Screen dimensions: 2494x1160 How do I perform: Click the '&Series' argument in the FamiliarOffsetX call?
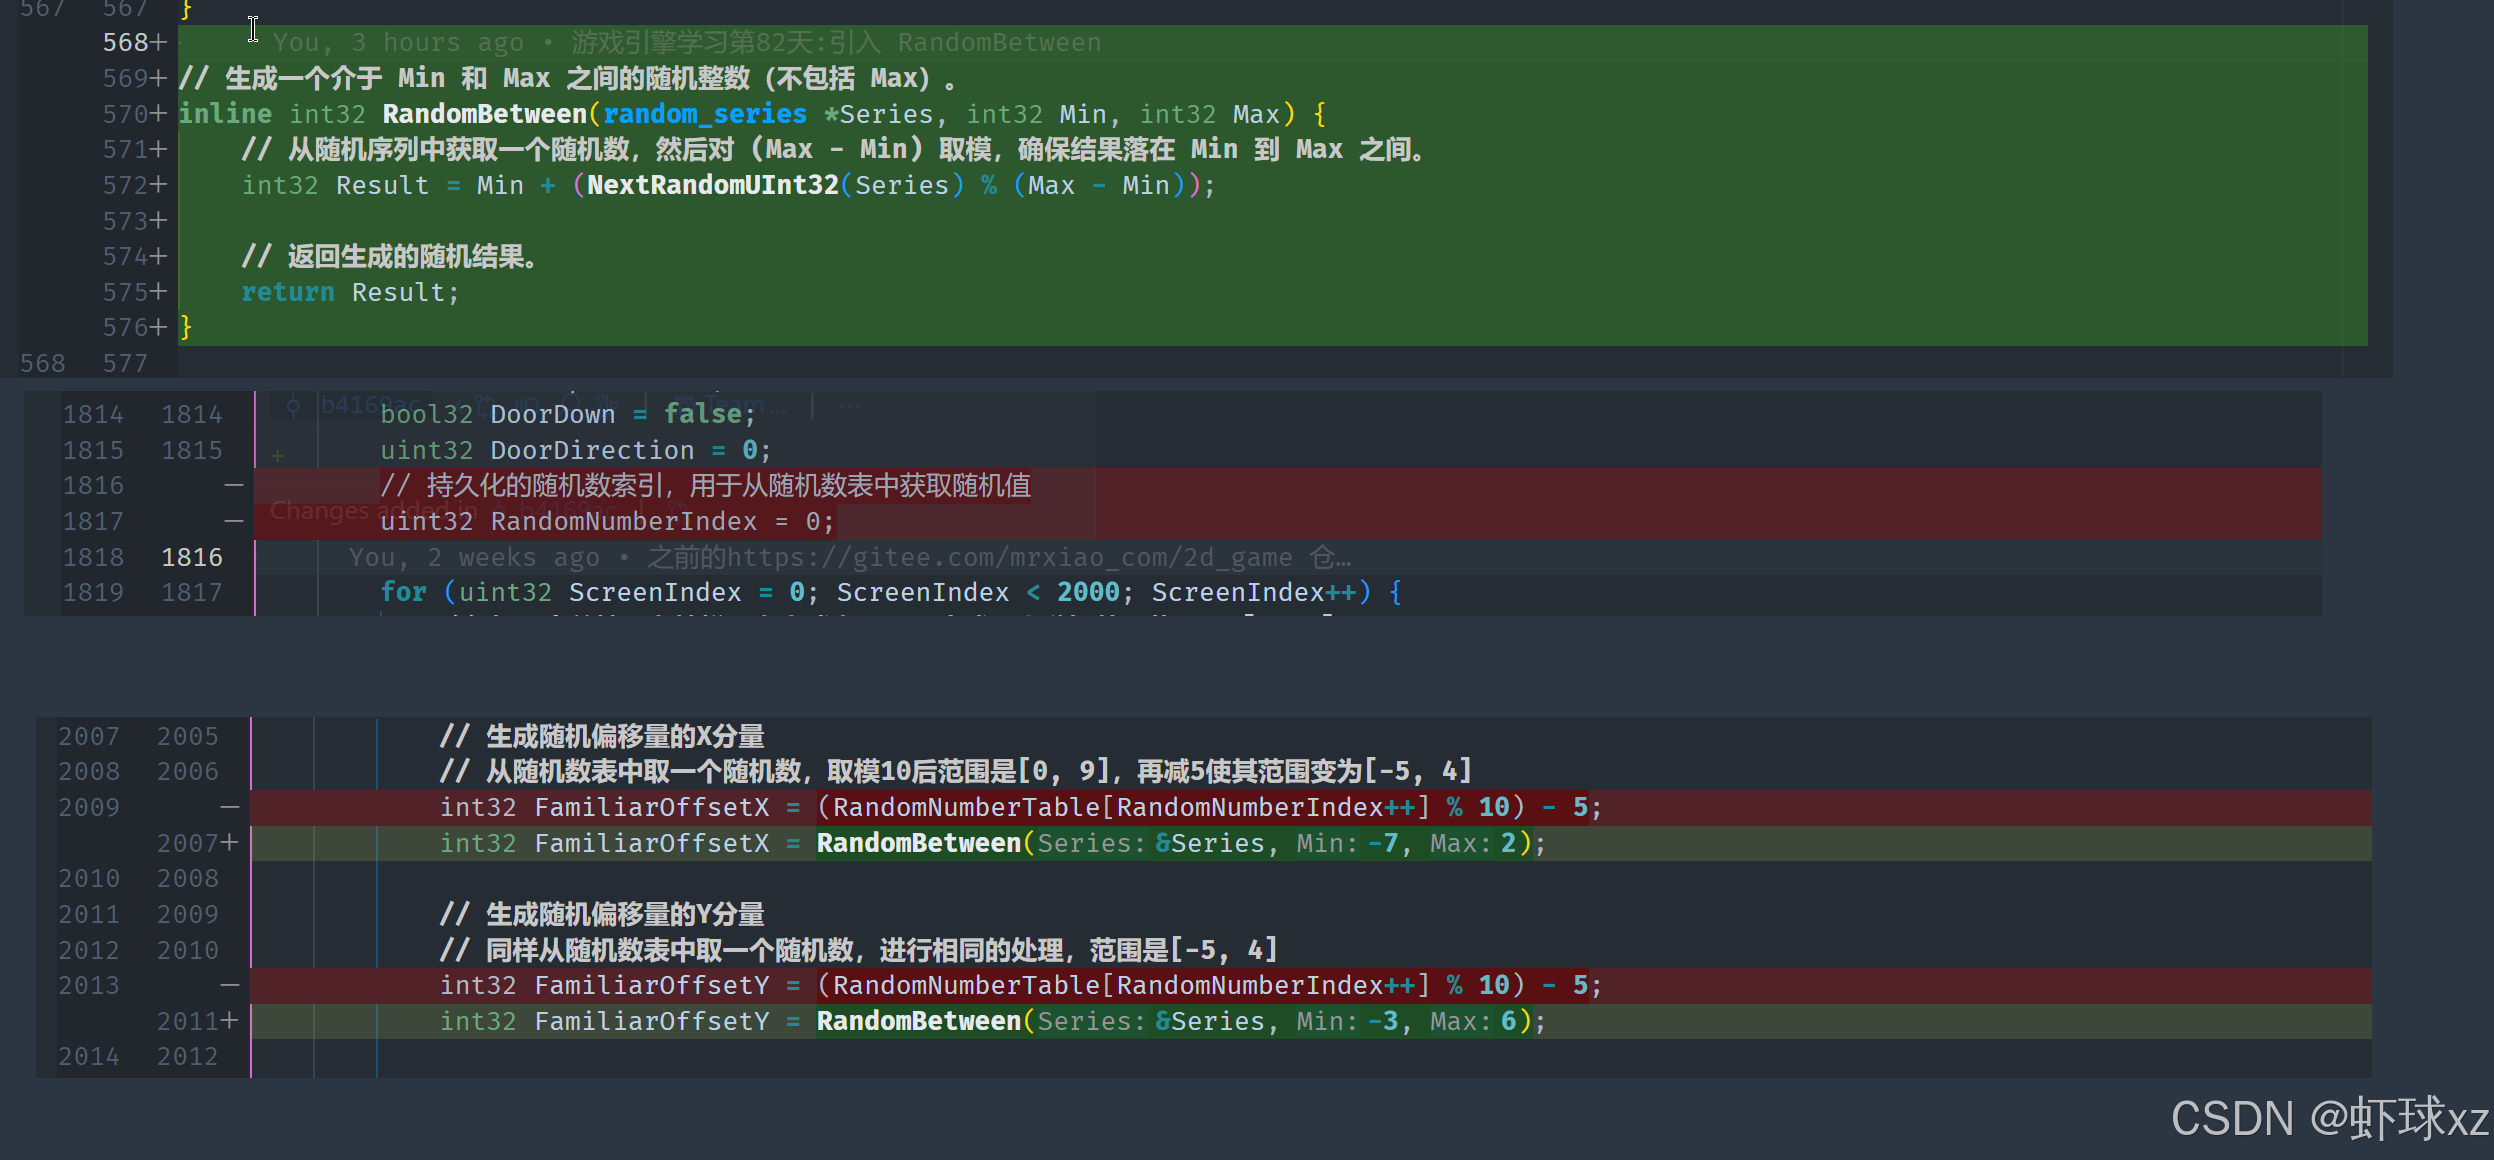coord(1210,843)
